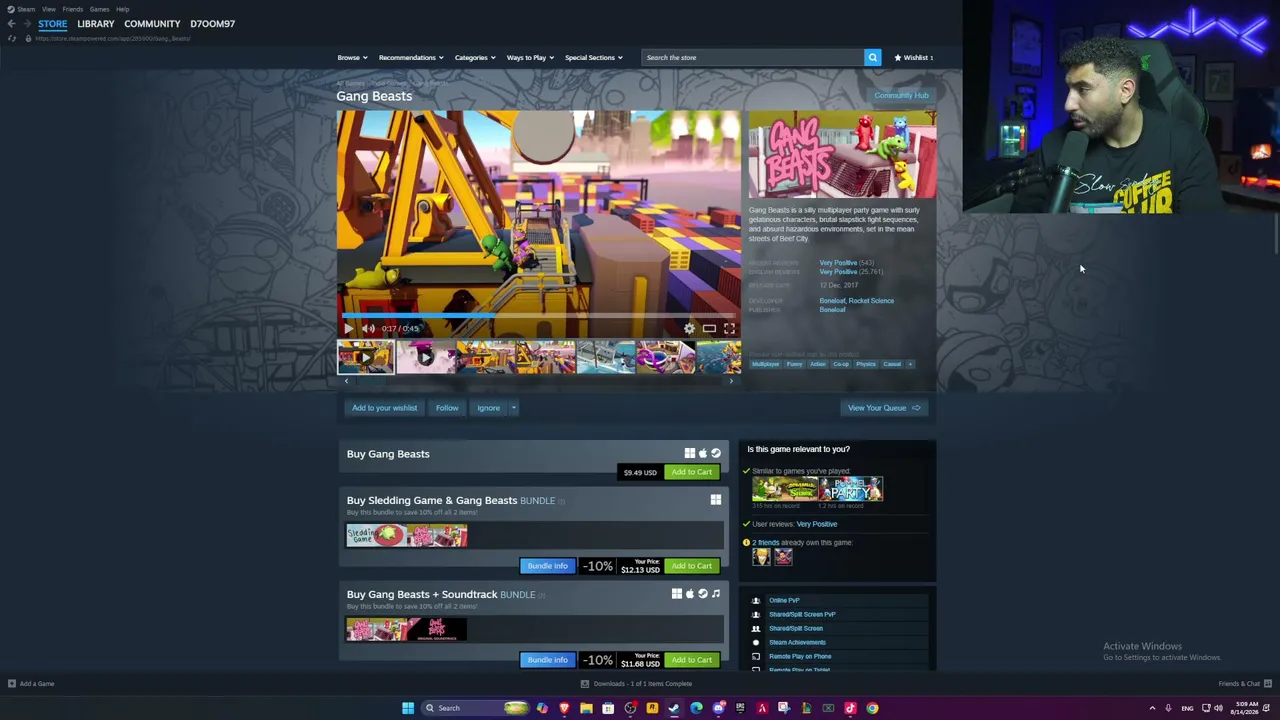This screenshot has height=720, width=1280.
Task: Open Bundle info for Sledding Game bundle
Action: 547,566
